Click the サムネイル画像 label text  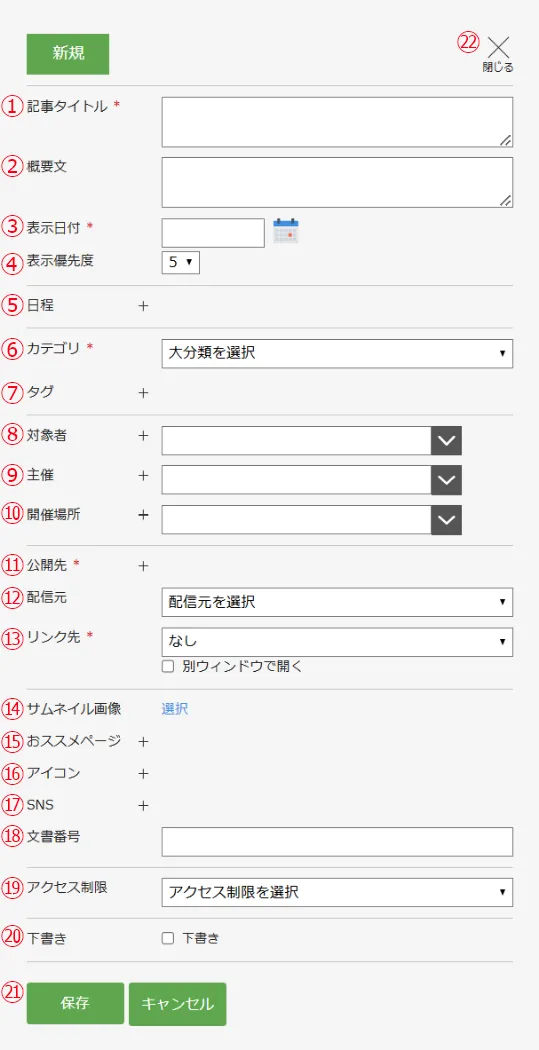pos(74,708)
